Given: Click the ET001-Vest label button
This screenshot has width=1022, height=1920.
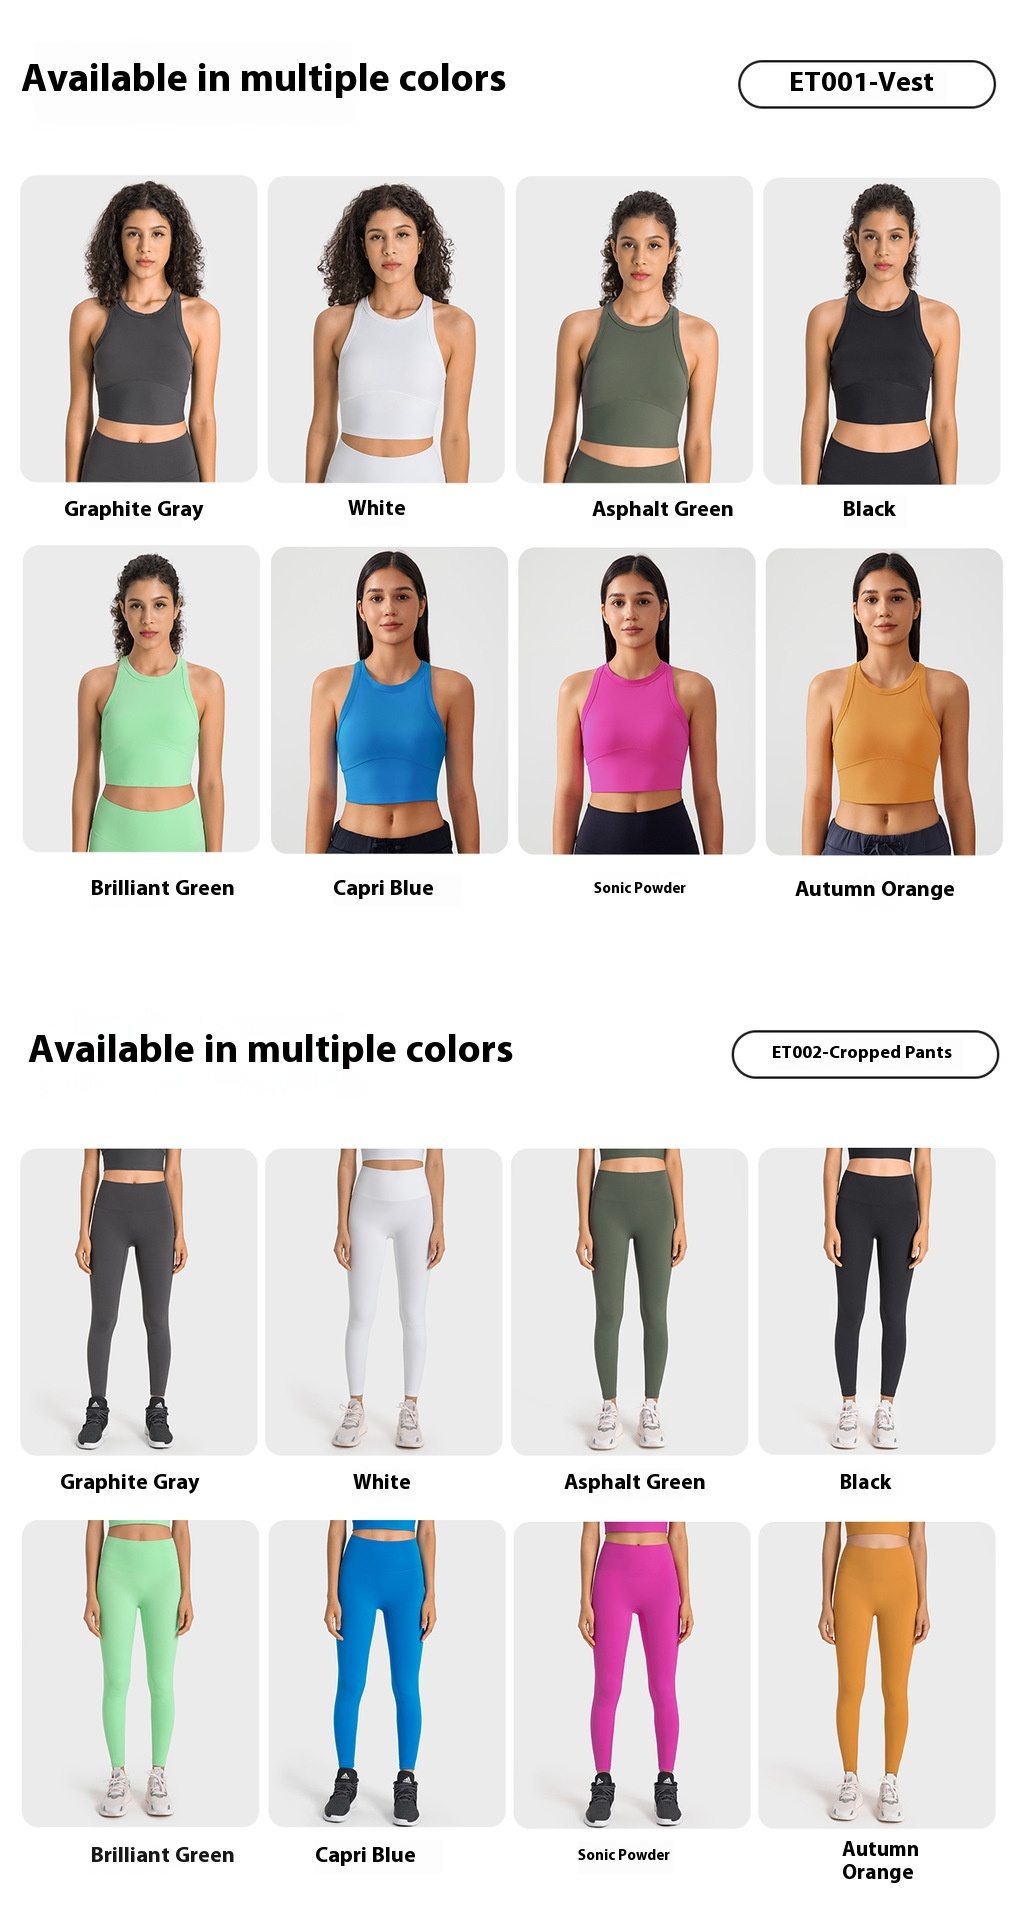Looking at the screenshot, I should click(x=866, y=84).
